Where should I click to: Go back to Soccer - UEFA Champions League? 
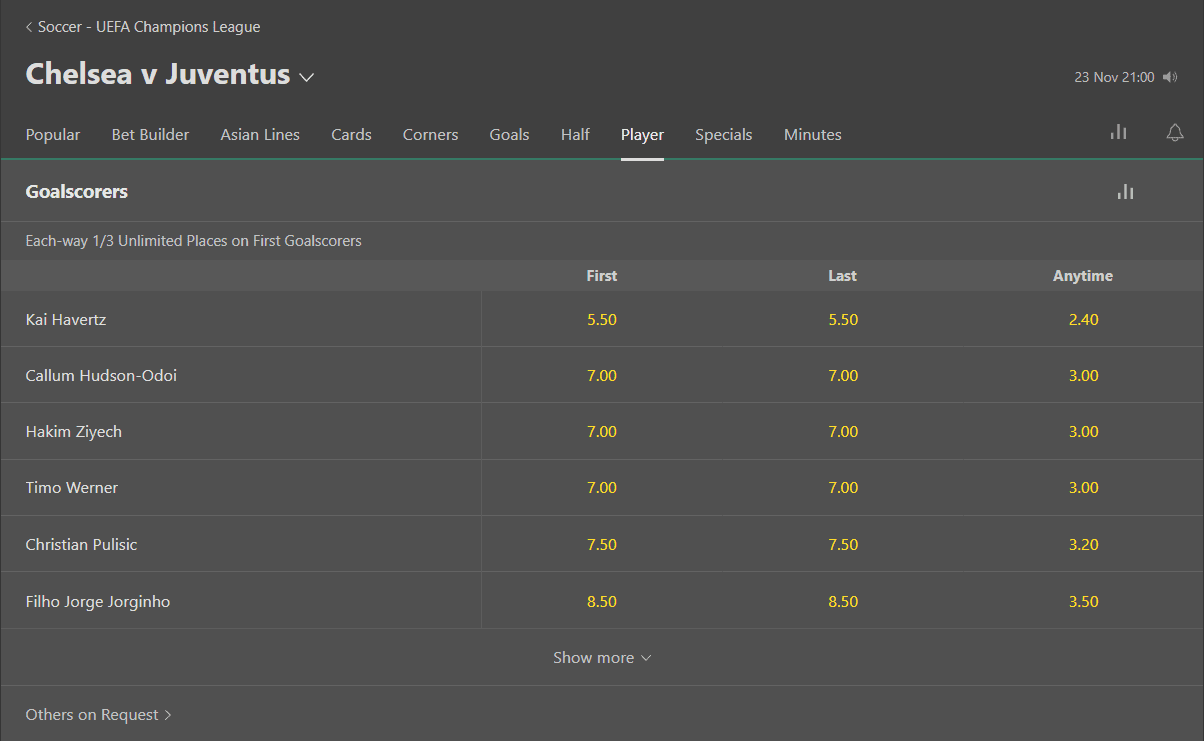click(143, 27)
